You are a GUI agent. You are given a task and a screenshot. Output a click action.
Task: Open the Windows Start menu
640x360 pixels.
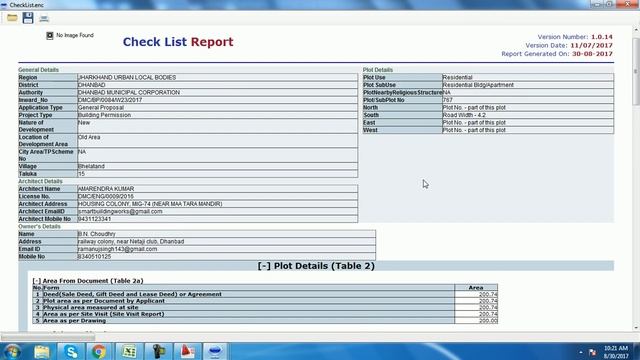coord(12,351)
